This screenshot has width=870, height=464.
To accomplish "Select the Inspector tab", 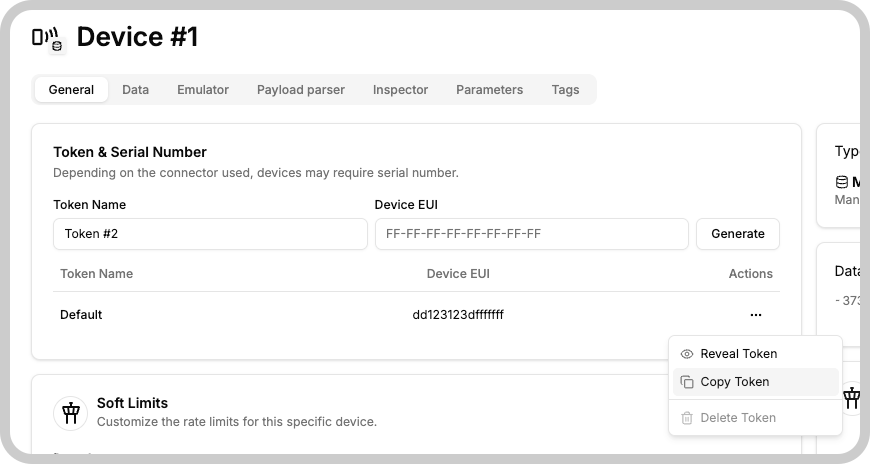I will click(x=400, y=89).
